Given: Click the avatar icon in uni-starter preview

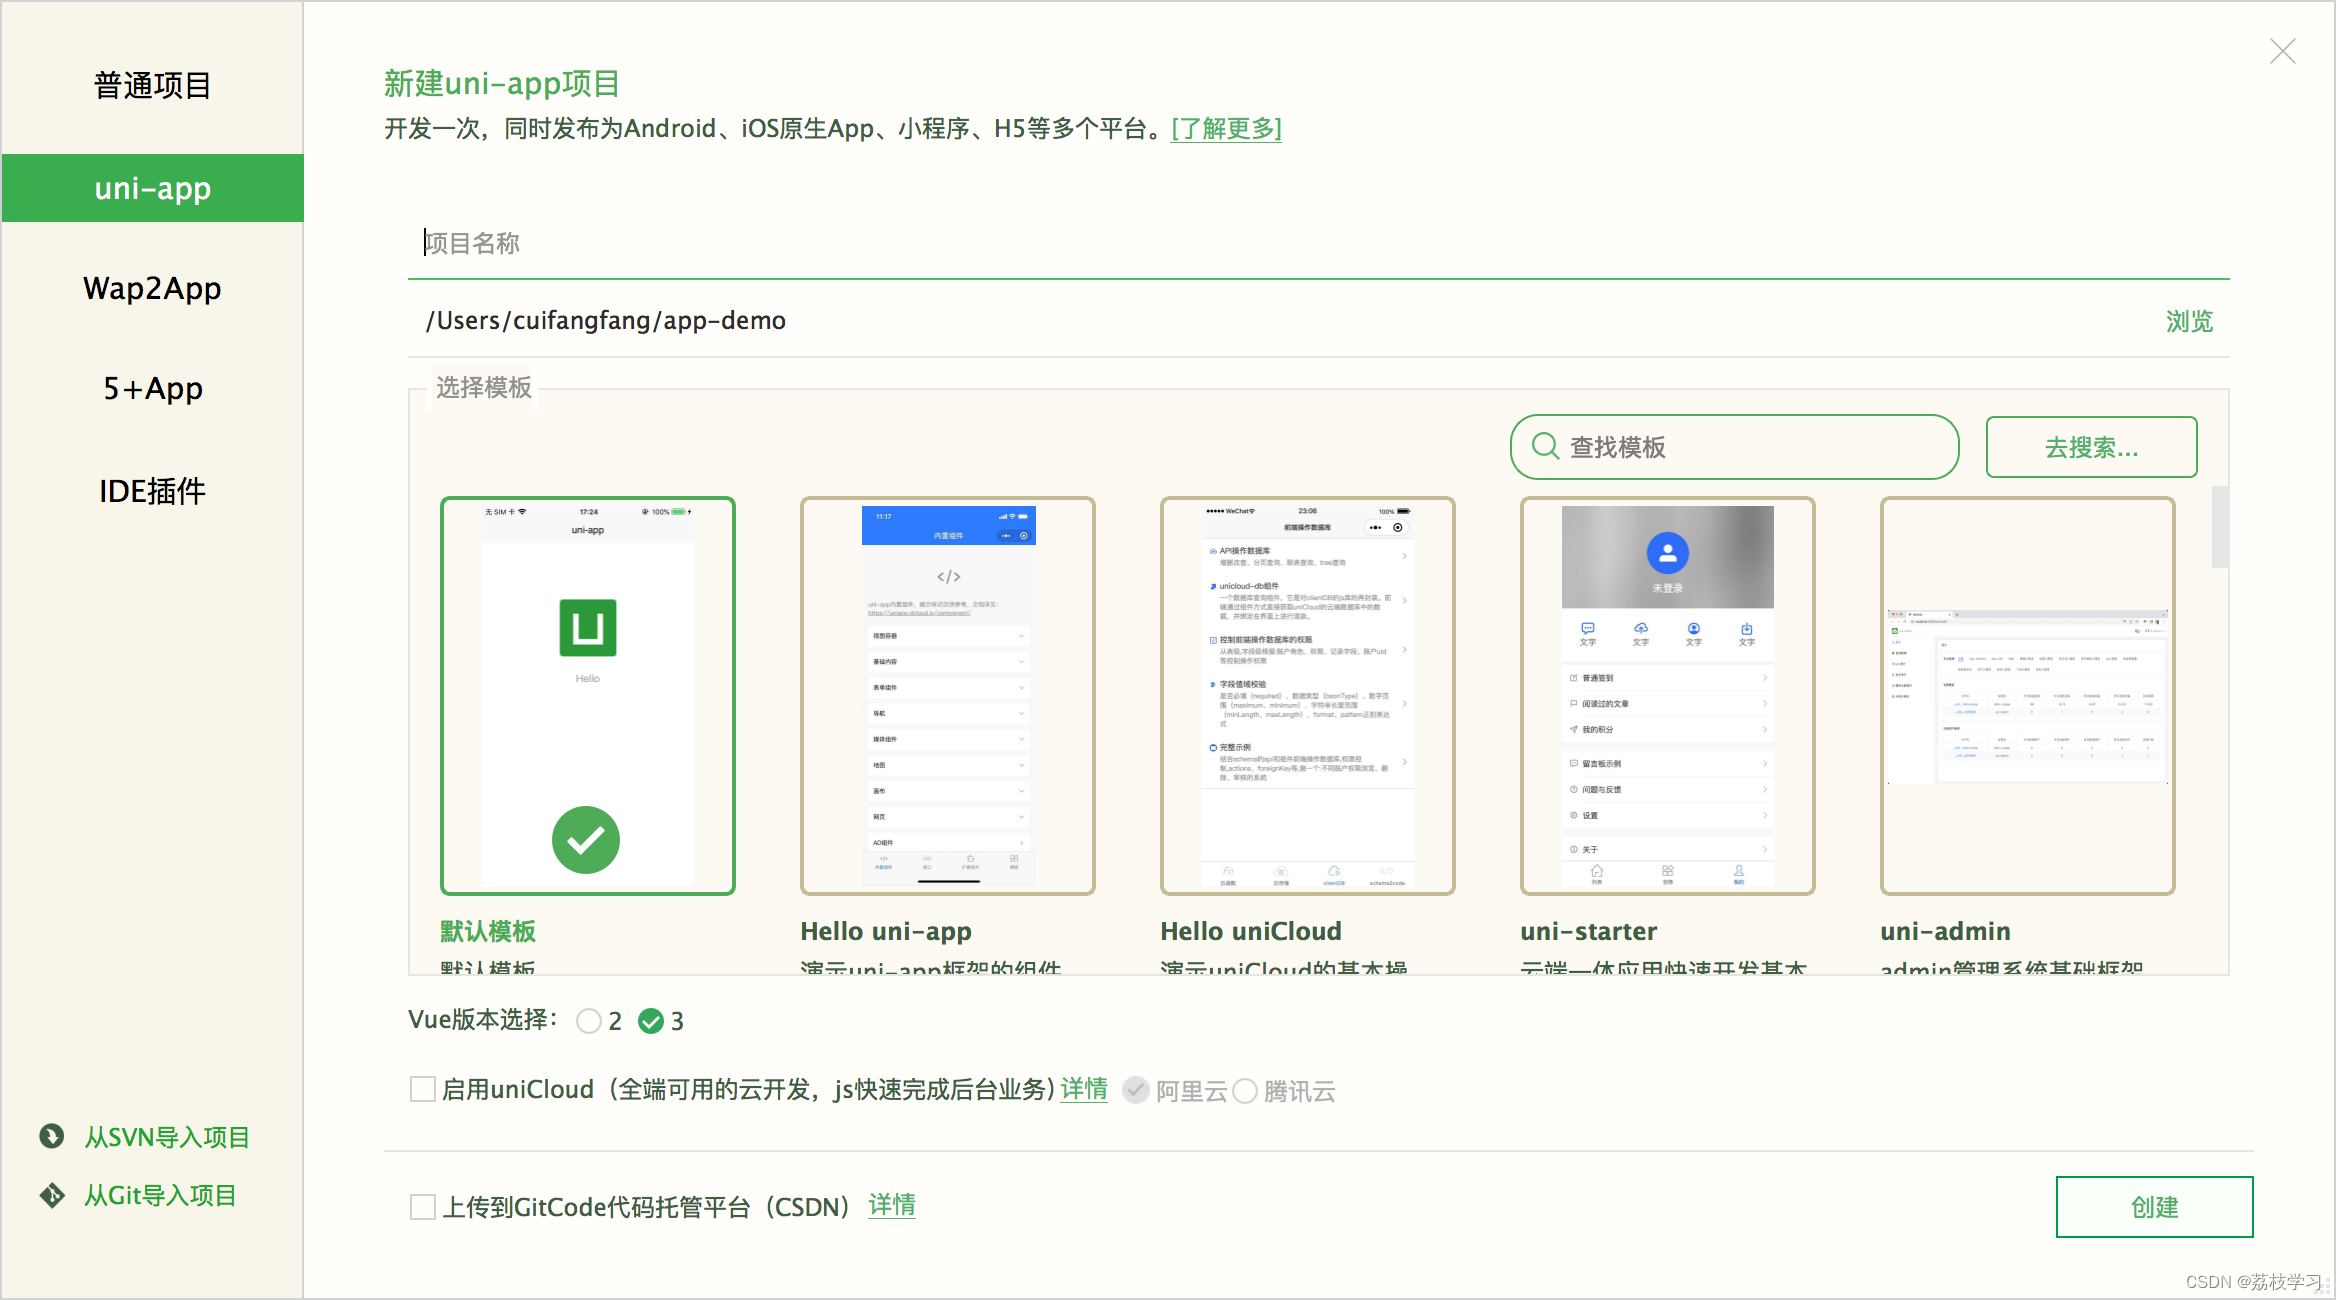Looking at the screenshot, I should [x=1668, y=552].
